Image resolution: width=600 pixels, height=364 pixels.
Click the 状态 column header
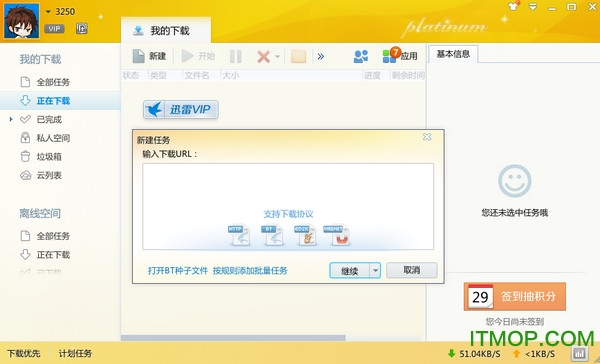pyautogui.click(x=131, y=75)
